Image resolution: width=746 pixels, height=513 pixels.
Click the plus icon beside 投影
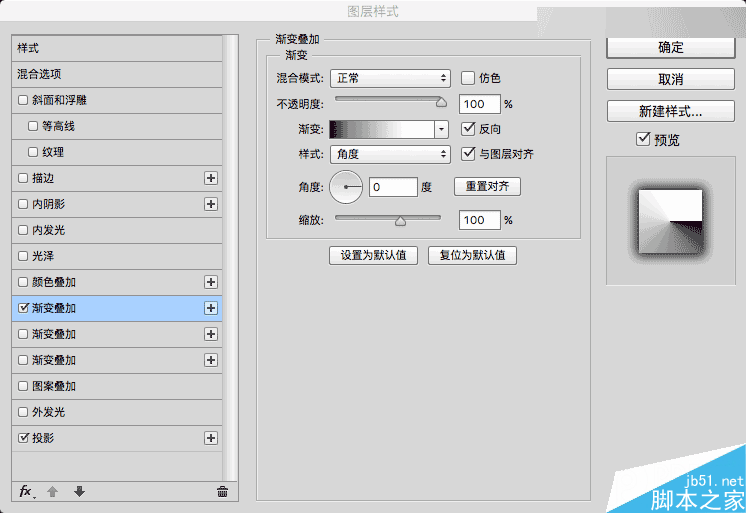point(211,438)
